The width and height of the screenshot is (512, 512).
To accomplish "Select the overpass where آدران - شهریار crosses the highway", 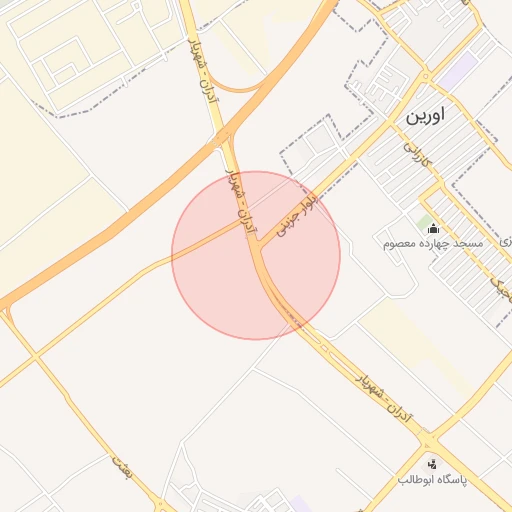I will pyautogui.click(x=221, y=139).
